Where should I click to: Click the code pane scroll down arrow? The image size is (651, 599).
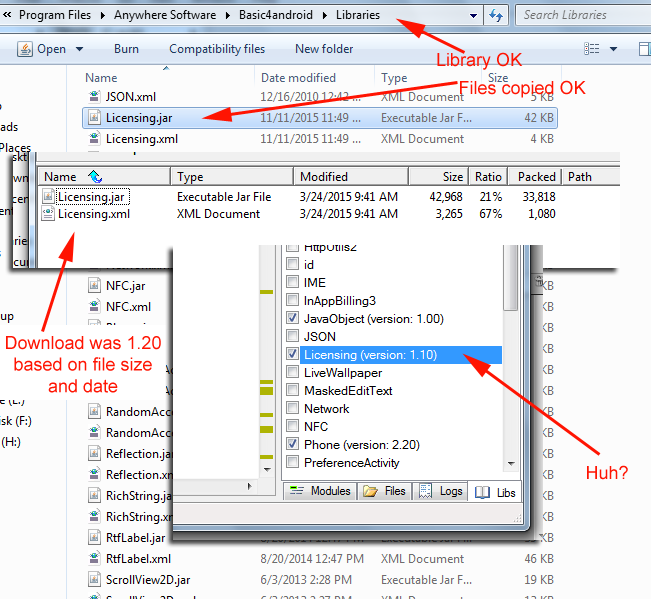[x=267, y=469]
